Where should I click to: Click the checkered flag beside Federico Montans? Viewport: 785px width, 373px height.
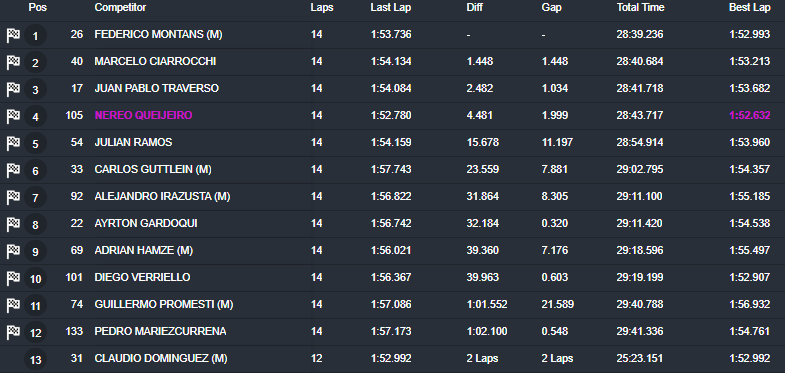pos(13,35)
